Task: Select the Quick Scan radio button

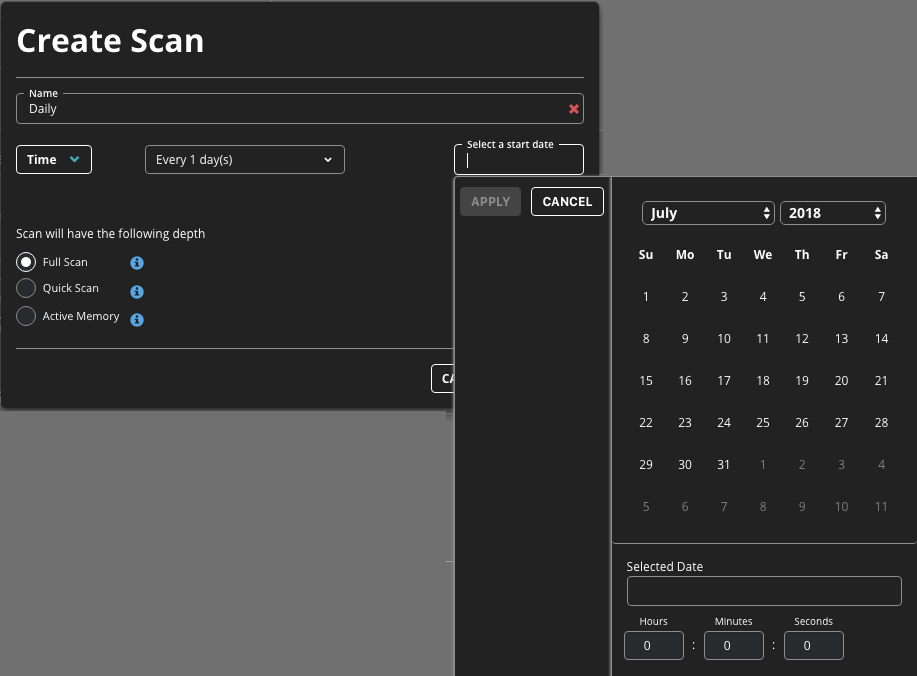Action: click(x=26, y=288)
